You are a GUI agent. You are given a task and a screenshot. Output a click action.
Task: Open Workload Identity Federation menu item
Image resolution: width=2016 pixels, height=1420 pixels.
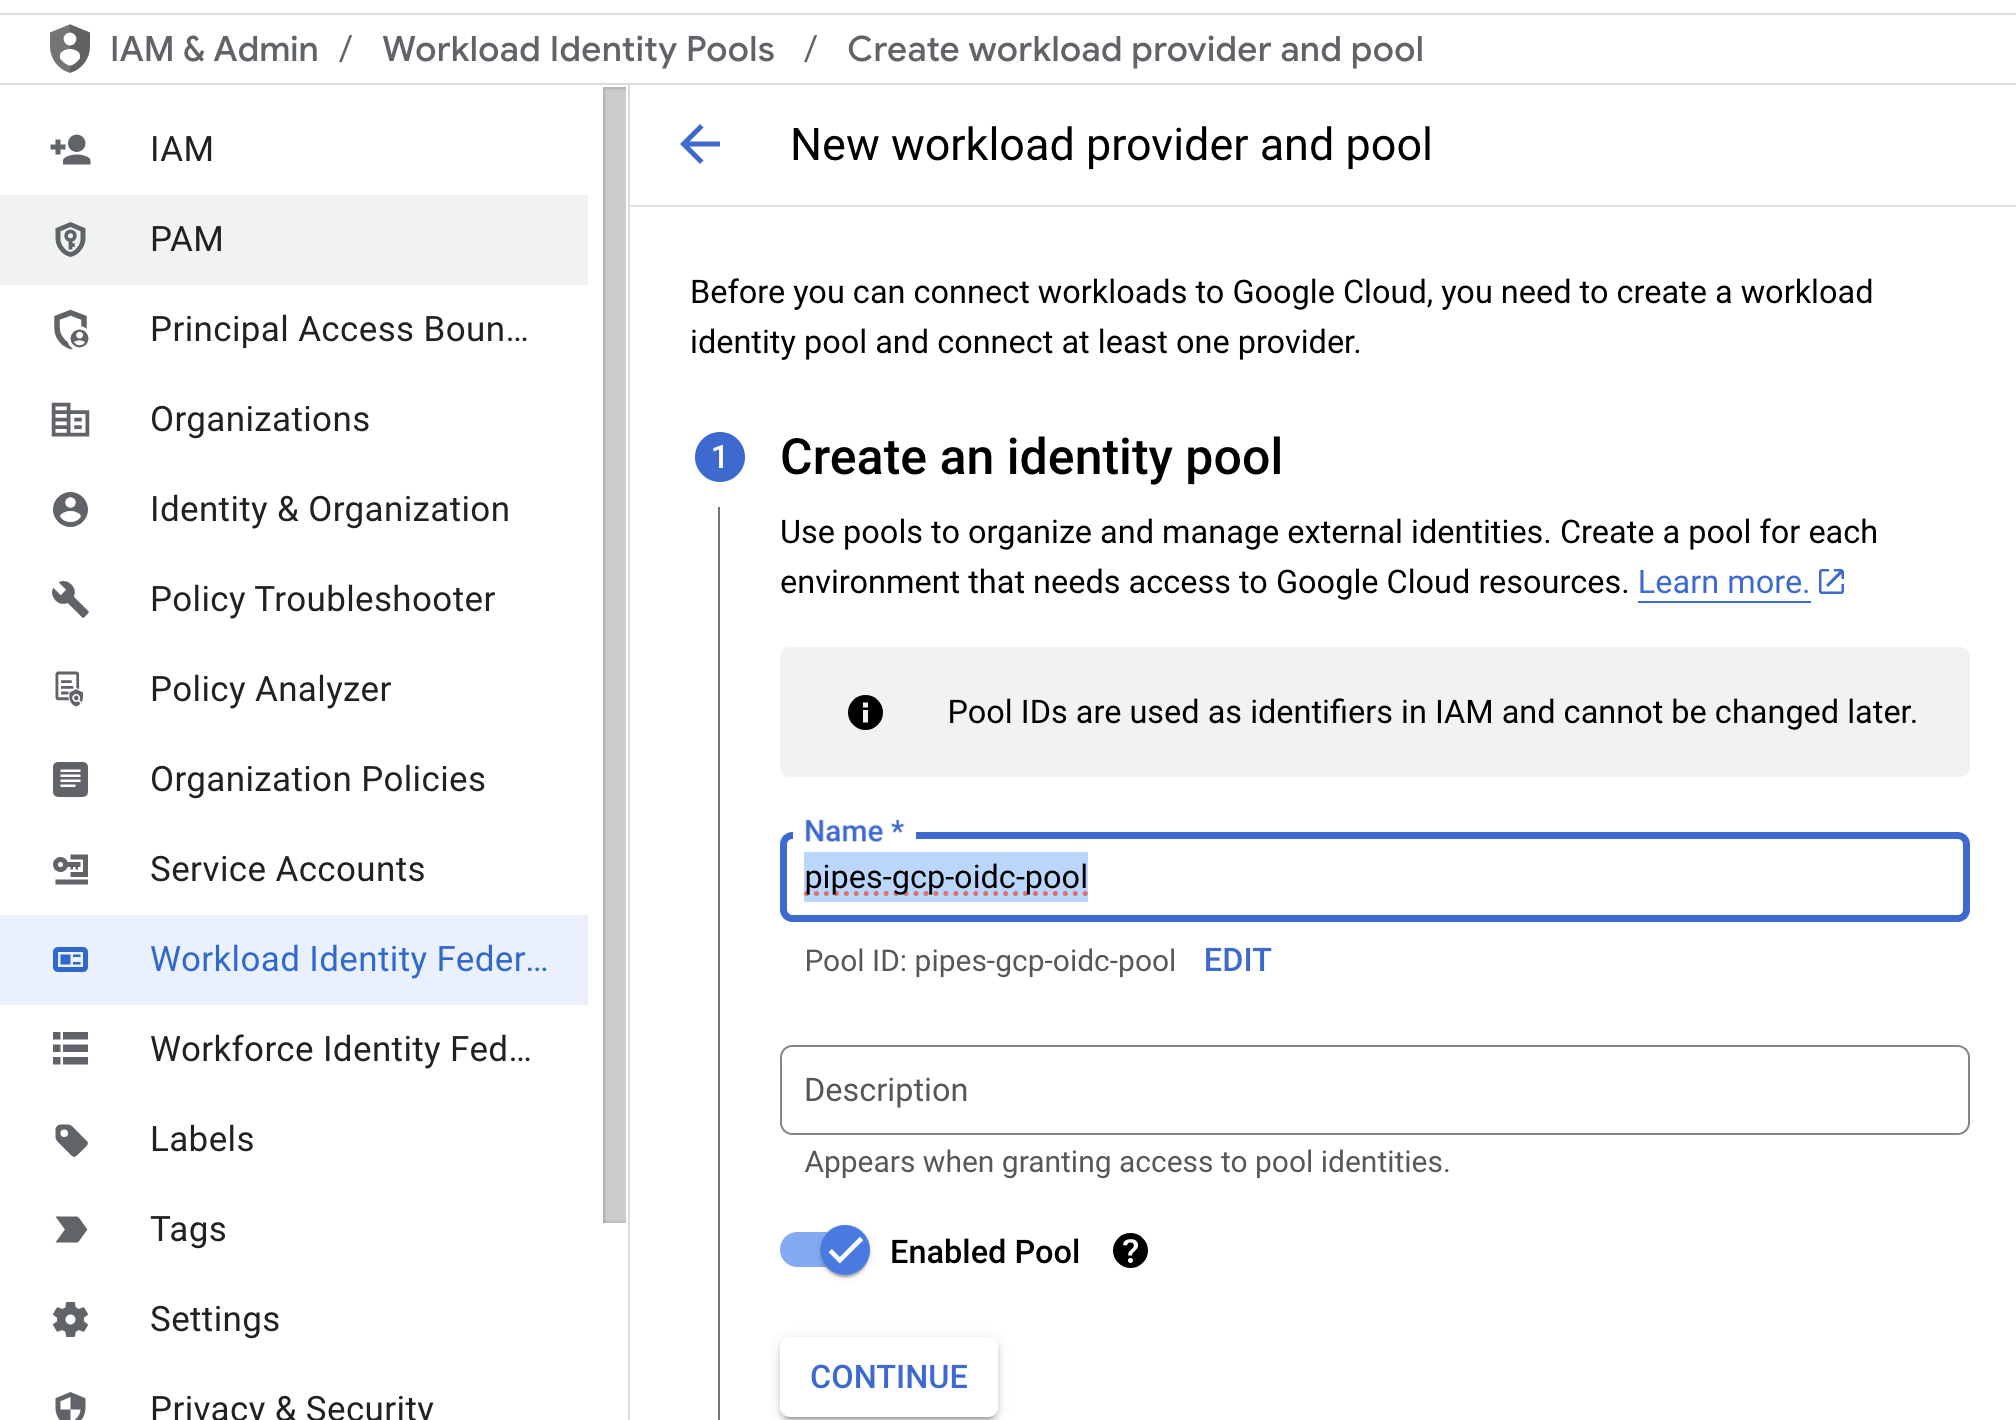tap(294, 959)
